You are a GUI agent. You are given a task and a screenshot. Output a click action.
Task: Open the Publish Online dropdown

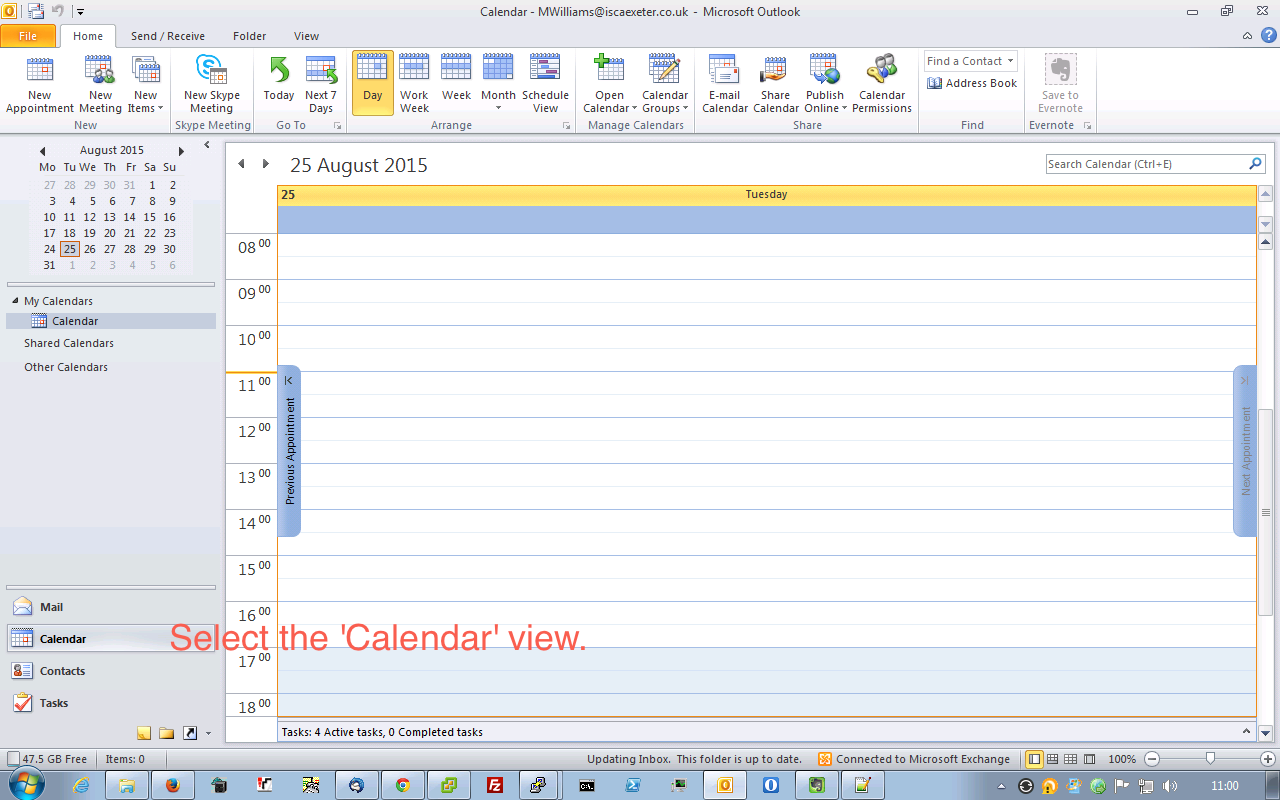(826, 84)
